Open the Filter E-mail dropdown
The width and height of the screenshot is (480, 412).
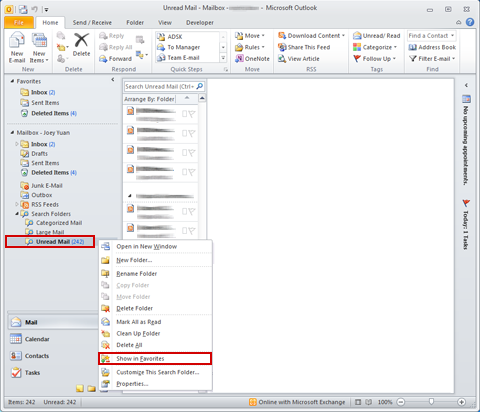click(x=432, y=59)
